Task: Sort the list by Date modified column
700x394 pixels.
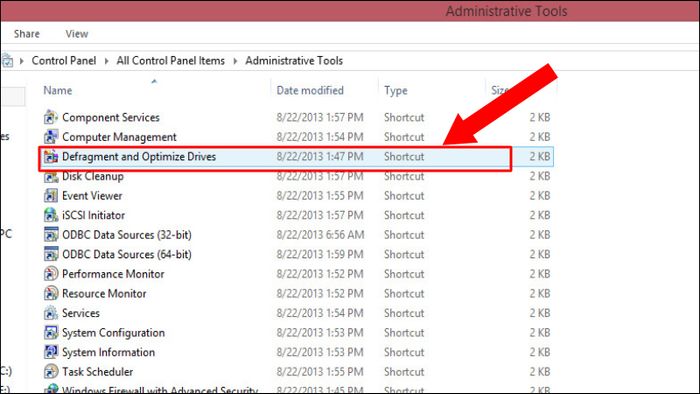Action: point(310,91)
